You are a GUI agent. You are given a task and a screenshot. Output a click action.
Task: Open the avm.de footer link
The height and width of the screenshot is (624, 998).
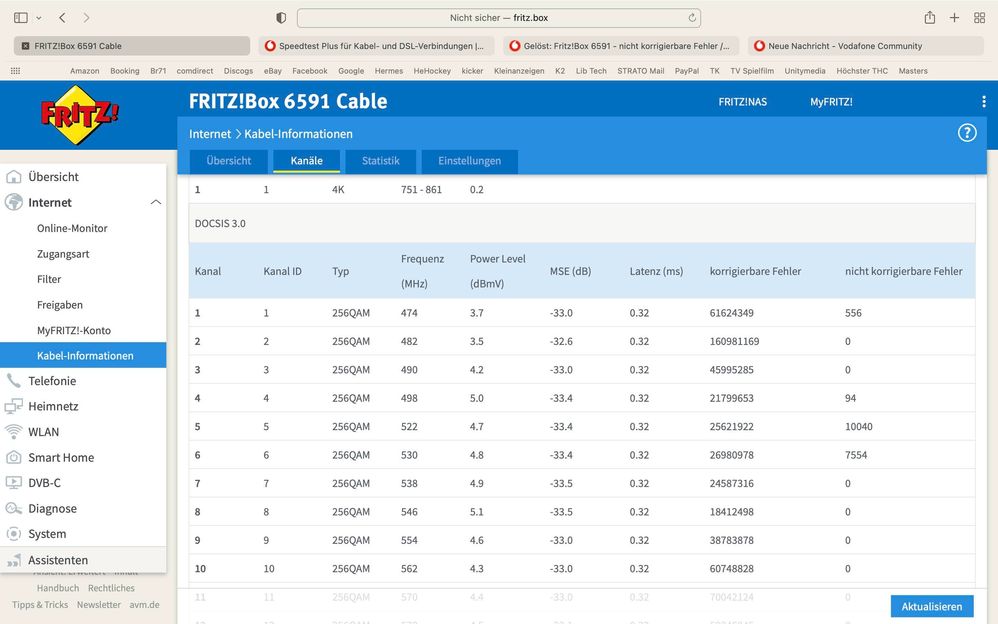(144, 605)
